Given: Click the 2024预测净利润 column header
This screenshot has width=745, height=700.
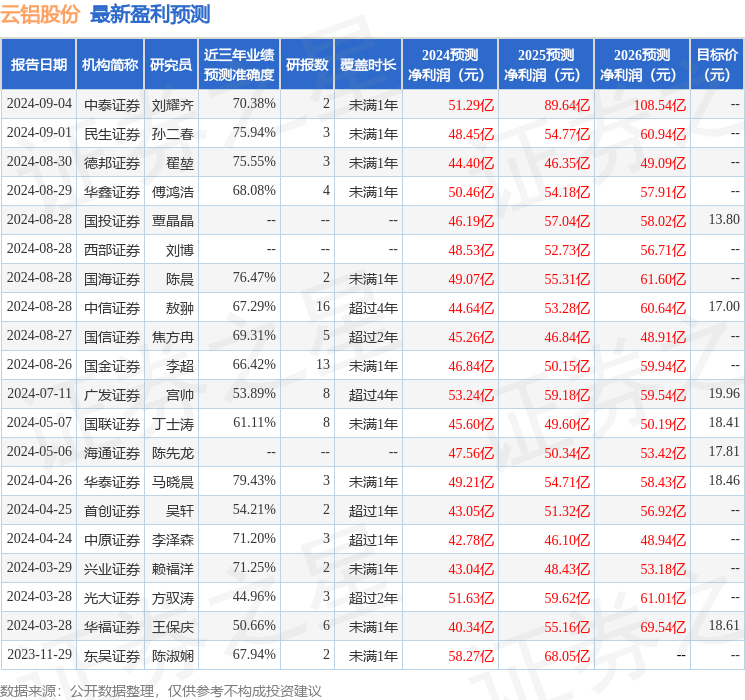Looking at the screenshot, I should click(x=450, y=65).
